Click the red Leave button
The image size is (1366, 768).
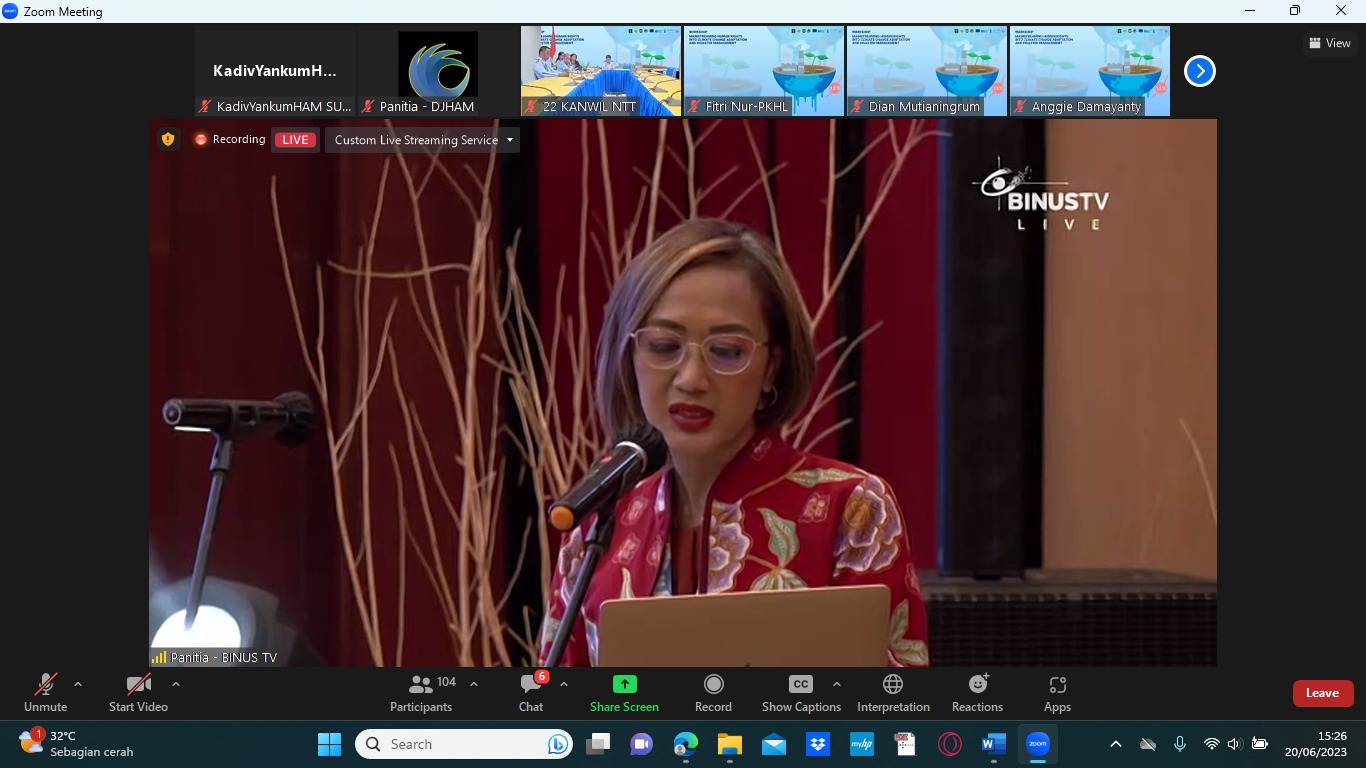1322,693
